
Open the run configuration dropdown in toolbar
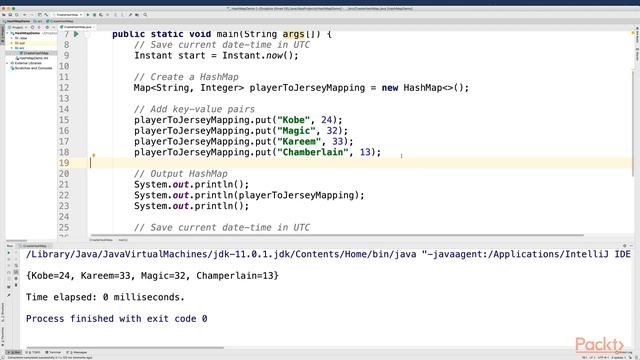point(68,15)
